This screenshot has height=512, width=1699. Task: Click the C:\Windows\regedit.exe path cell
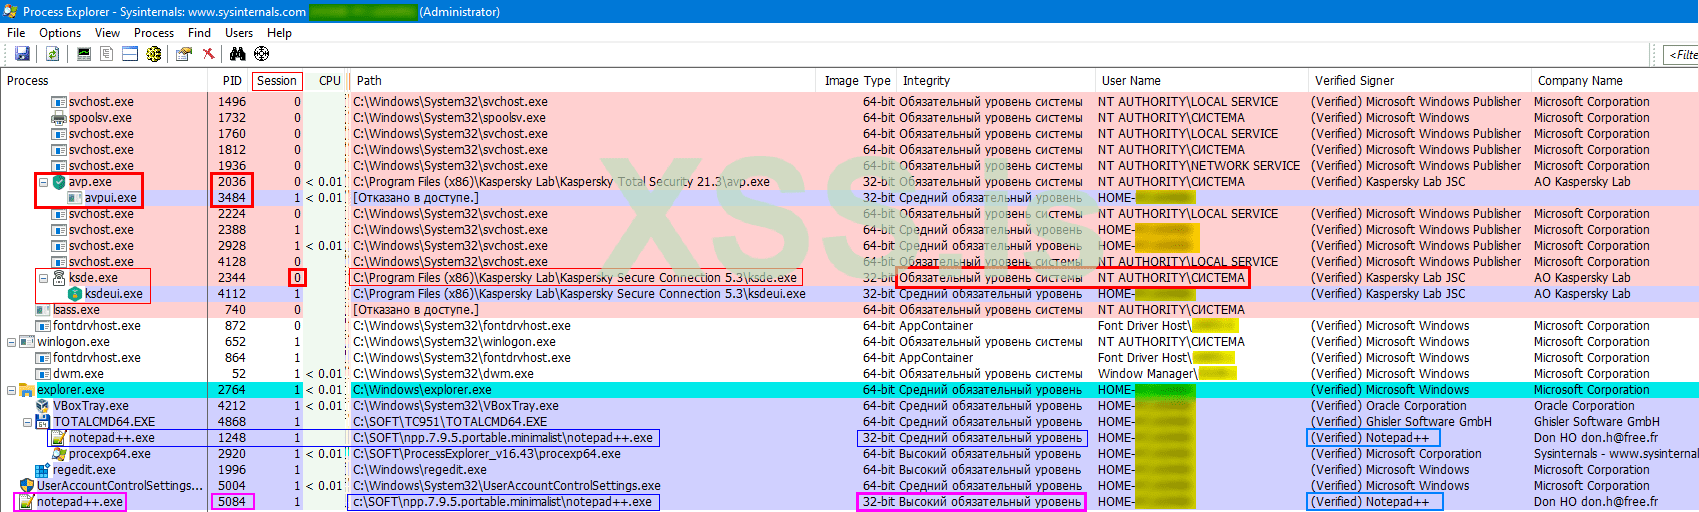coord(420,470)
